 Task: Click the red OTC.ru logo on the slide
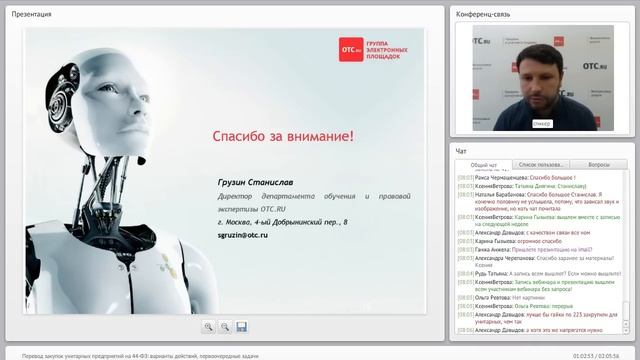[351, 50]
